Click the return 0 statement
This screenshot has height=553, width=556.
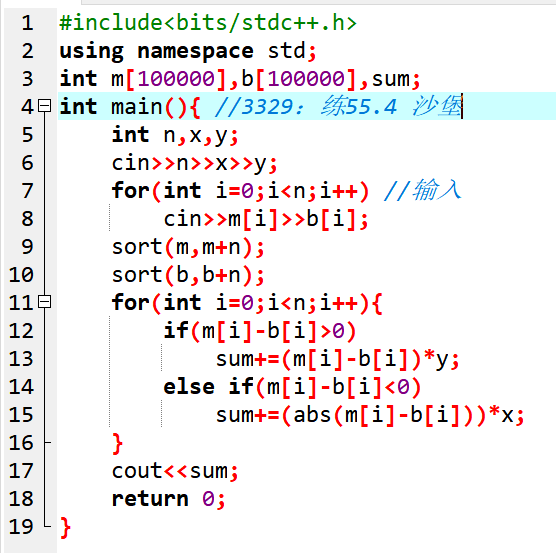point(168,499)
